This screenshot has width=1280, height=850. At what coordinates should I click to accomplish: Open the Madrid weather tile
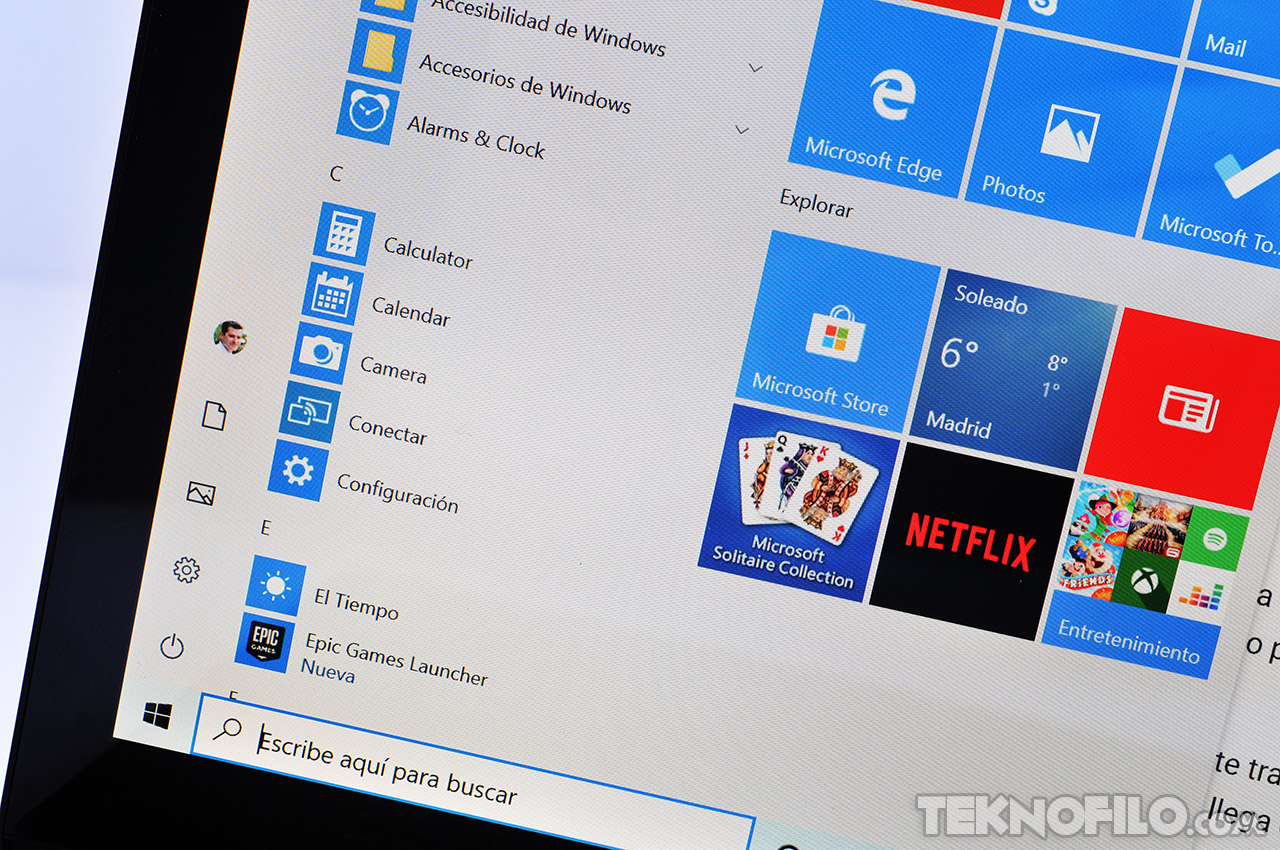(x=1012, y=371)
